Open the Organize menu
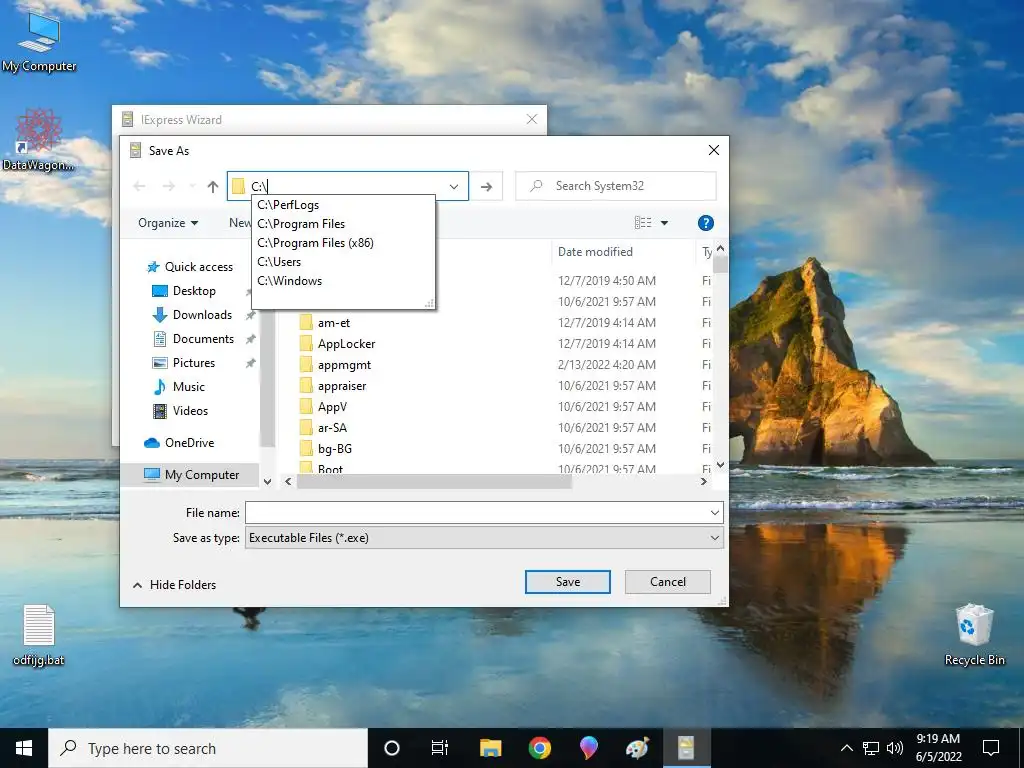The width and height of the screenshot is (1024, 768). click(x=168, y=223)
